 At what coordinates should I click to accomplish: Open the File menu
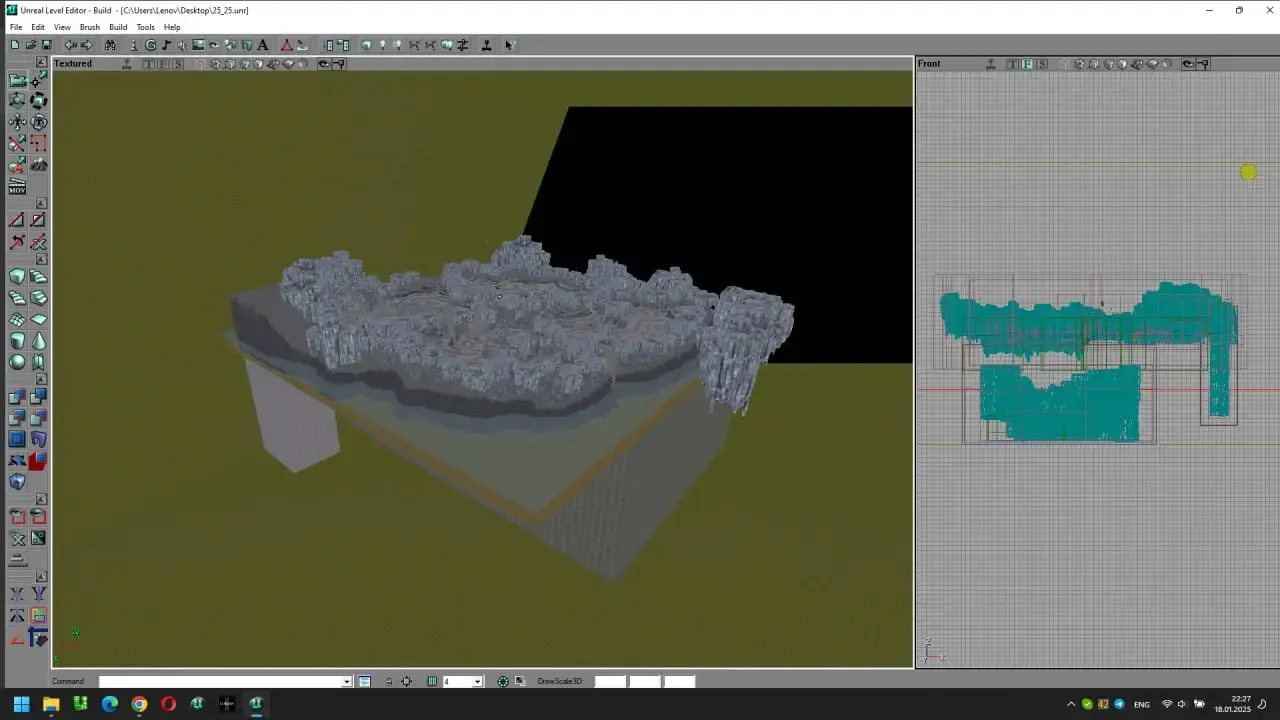(x=16, y=27)
